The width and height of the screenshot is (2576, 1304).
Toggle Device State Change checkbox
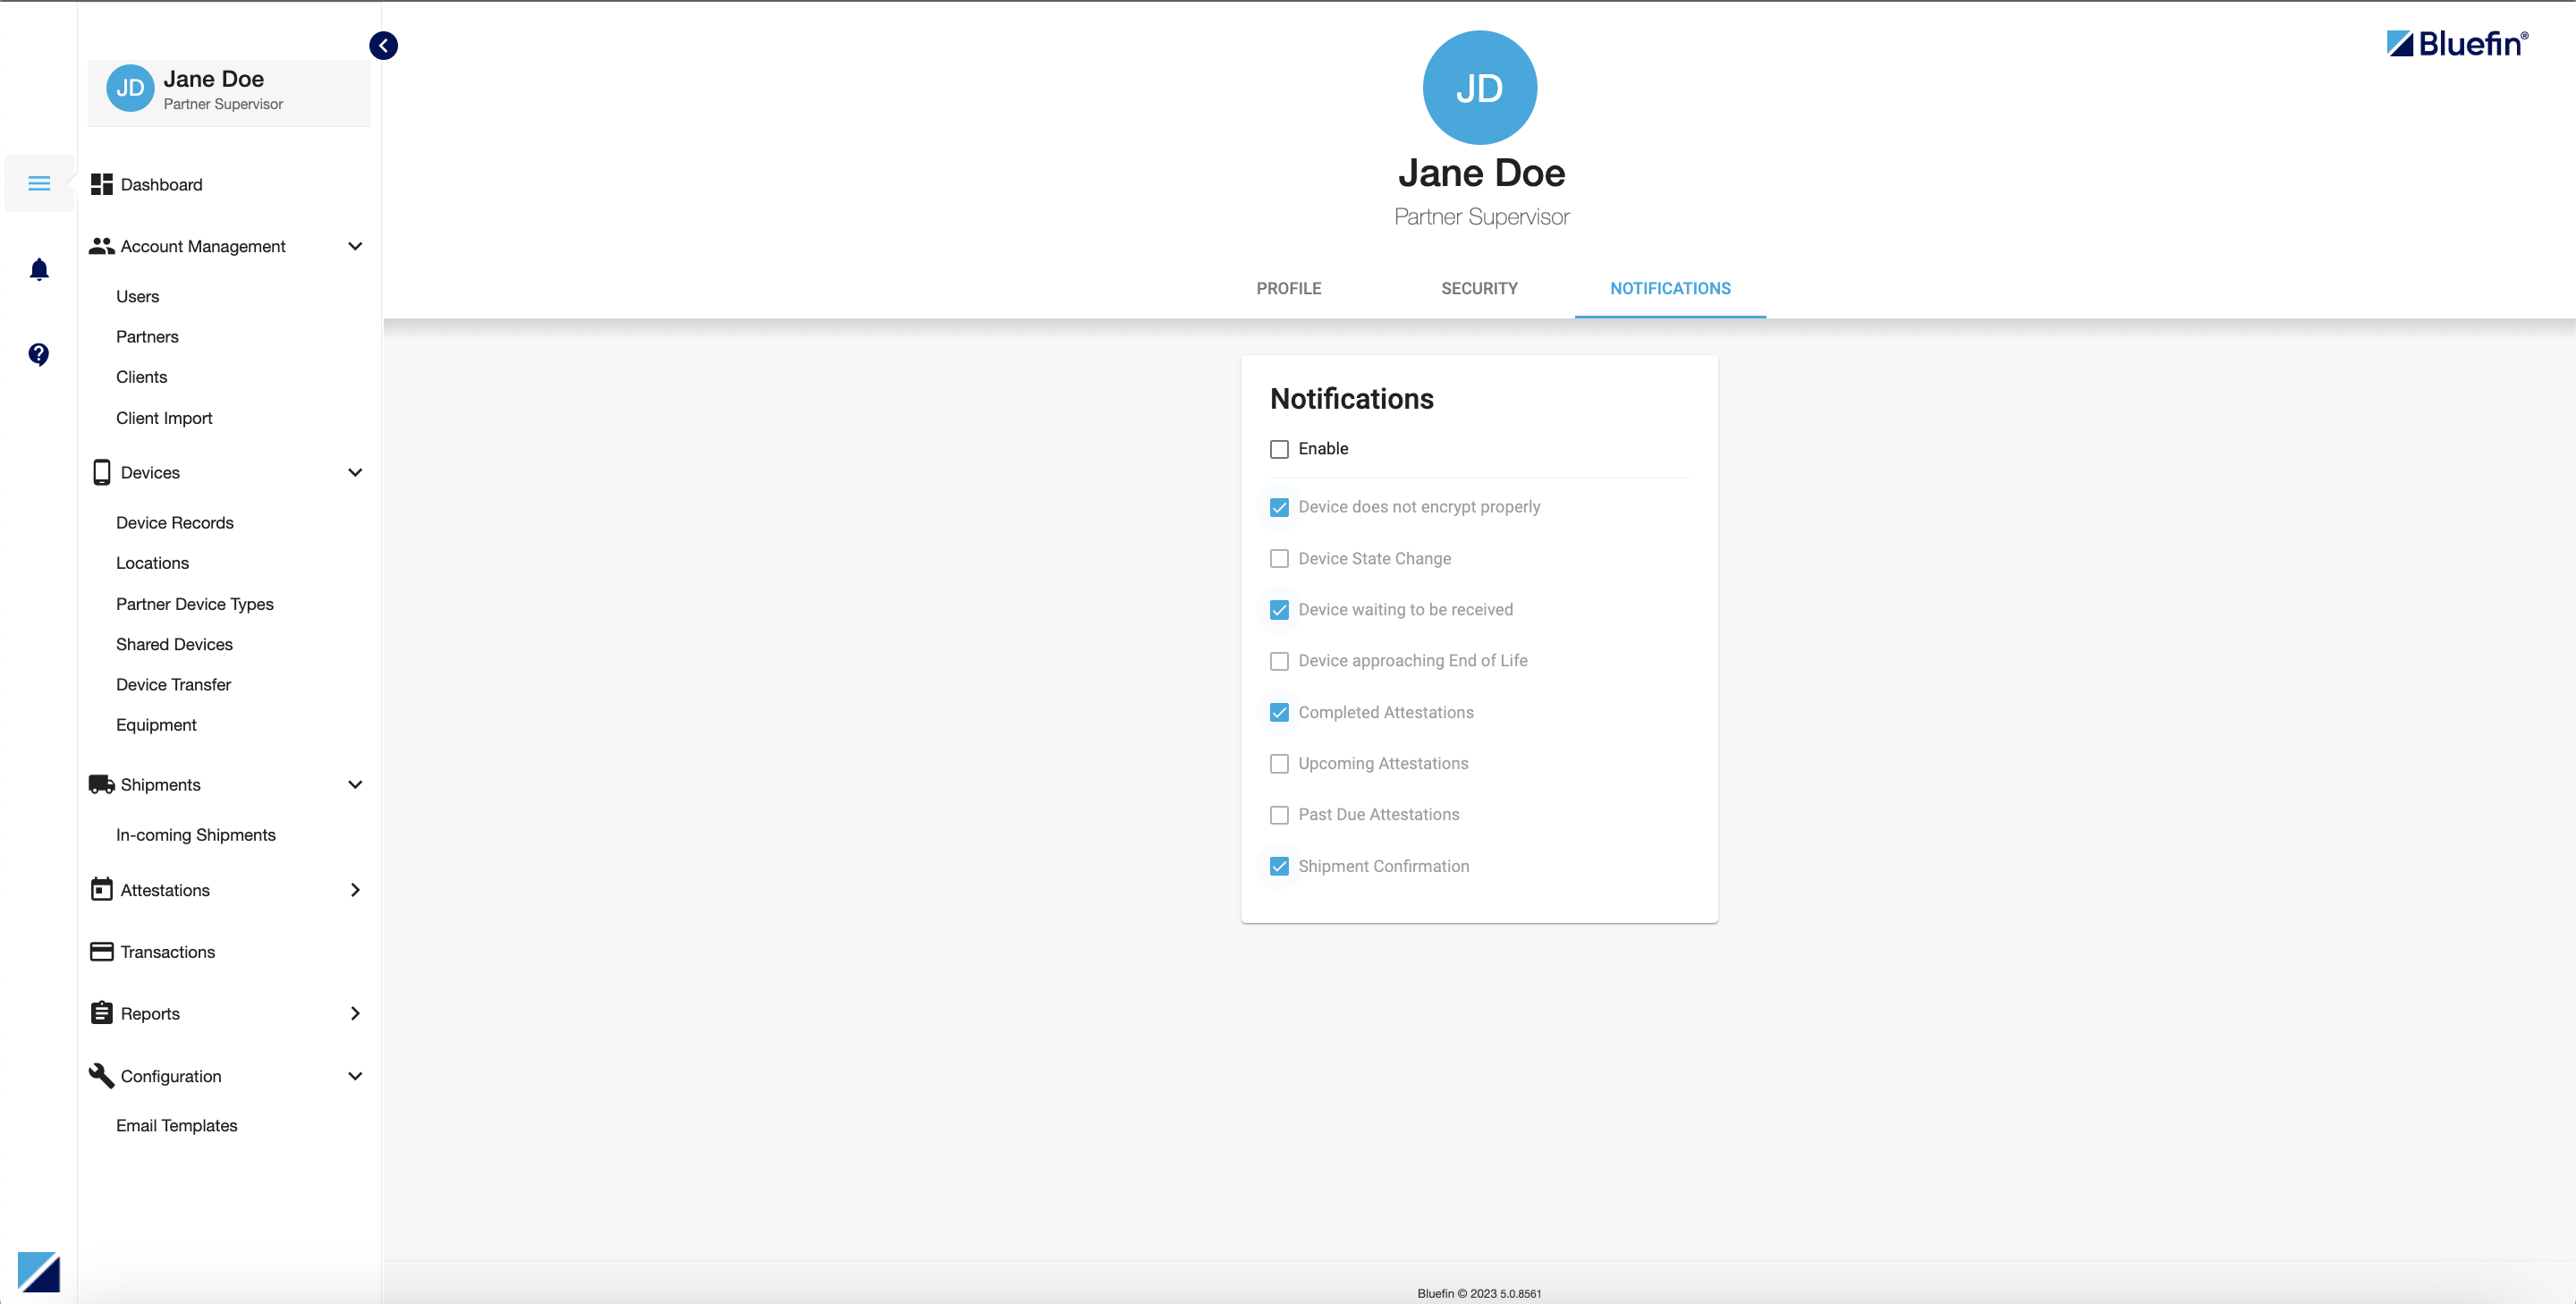point(1279,558)
